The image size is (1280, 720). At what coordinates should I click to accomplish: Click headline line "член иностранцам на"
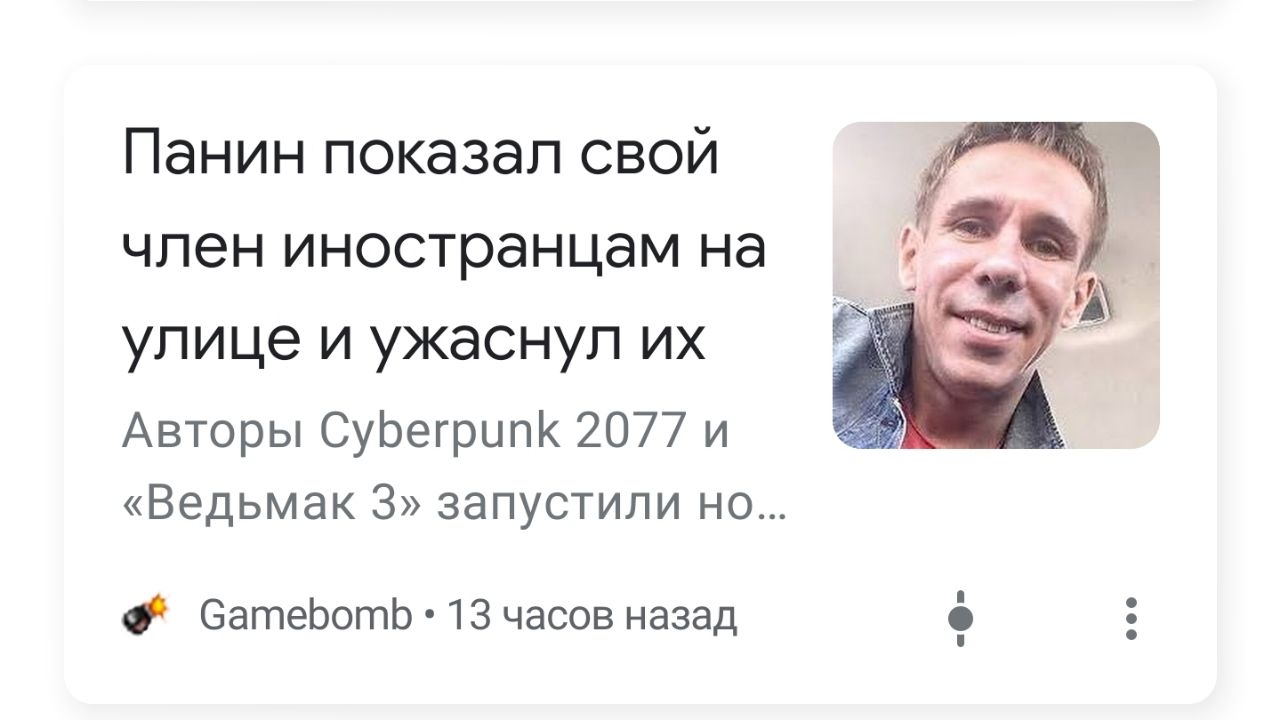point(445,247)
